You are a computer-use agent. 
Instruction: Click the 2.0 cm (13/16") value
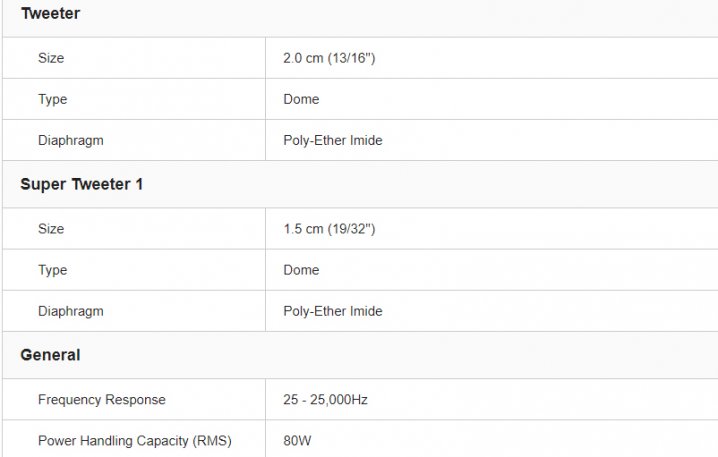[329, 58]
